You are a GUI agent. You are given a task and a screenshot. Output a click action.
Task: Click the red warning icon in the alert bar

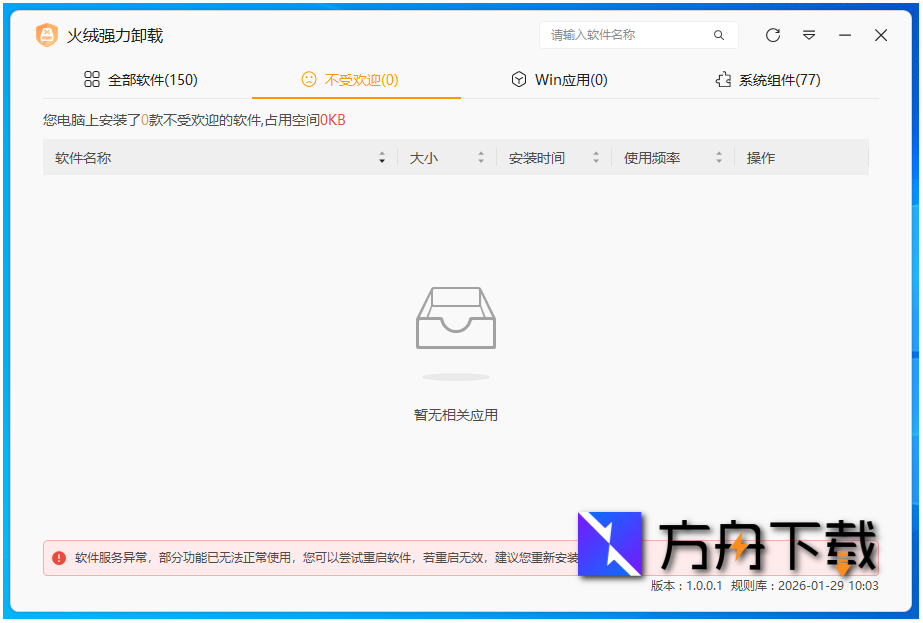pyautogui.click(x=57, y=557)
